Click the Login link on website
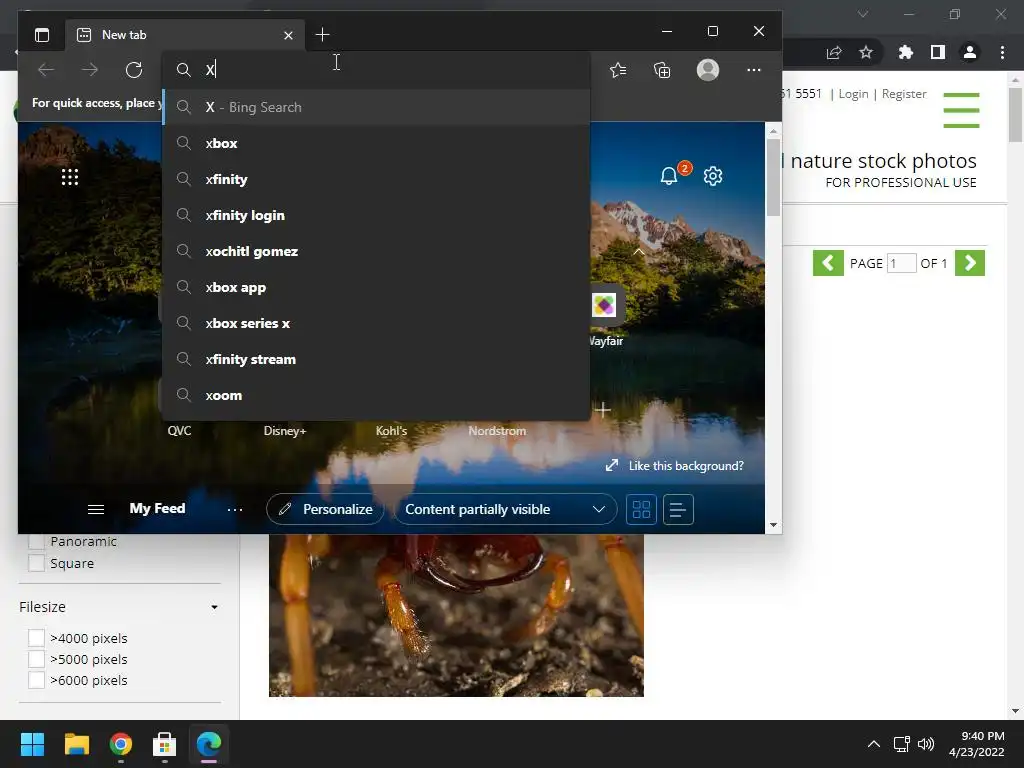The width and height of the screenshot is (1024, 768). [x=853, y=94]
